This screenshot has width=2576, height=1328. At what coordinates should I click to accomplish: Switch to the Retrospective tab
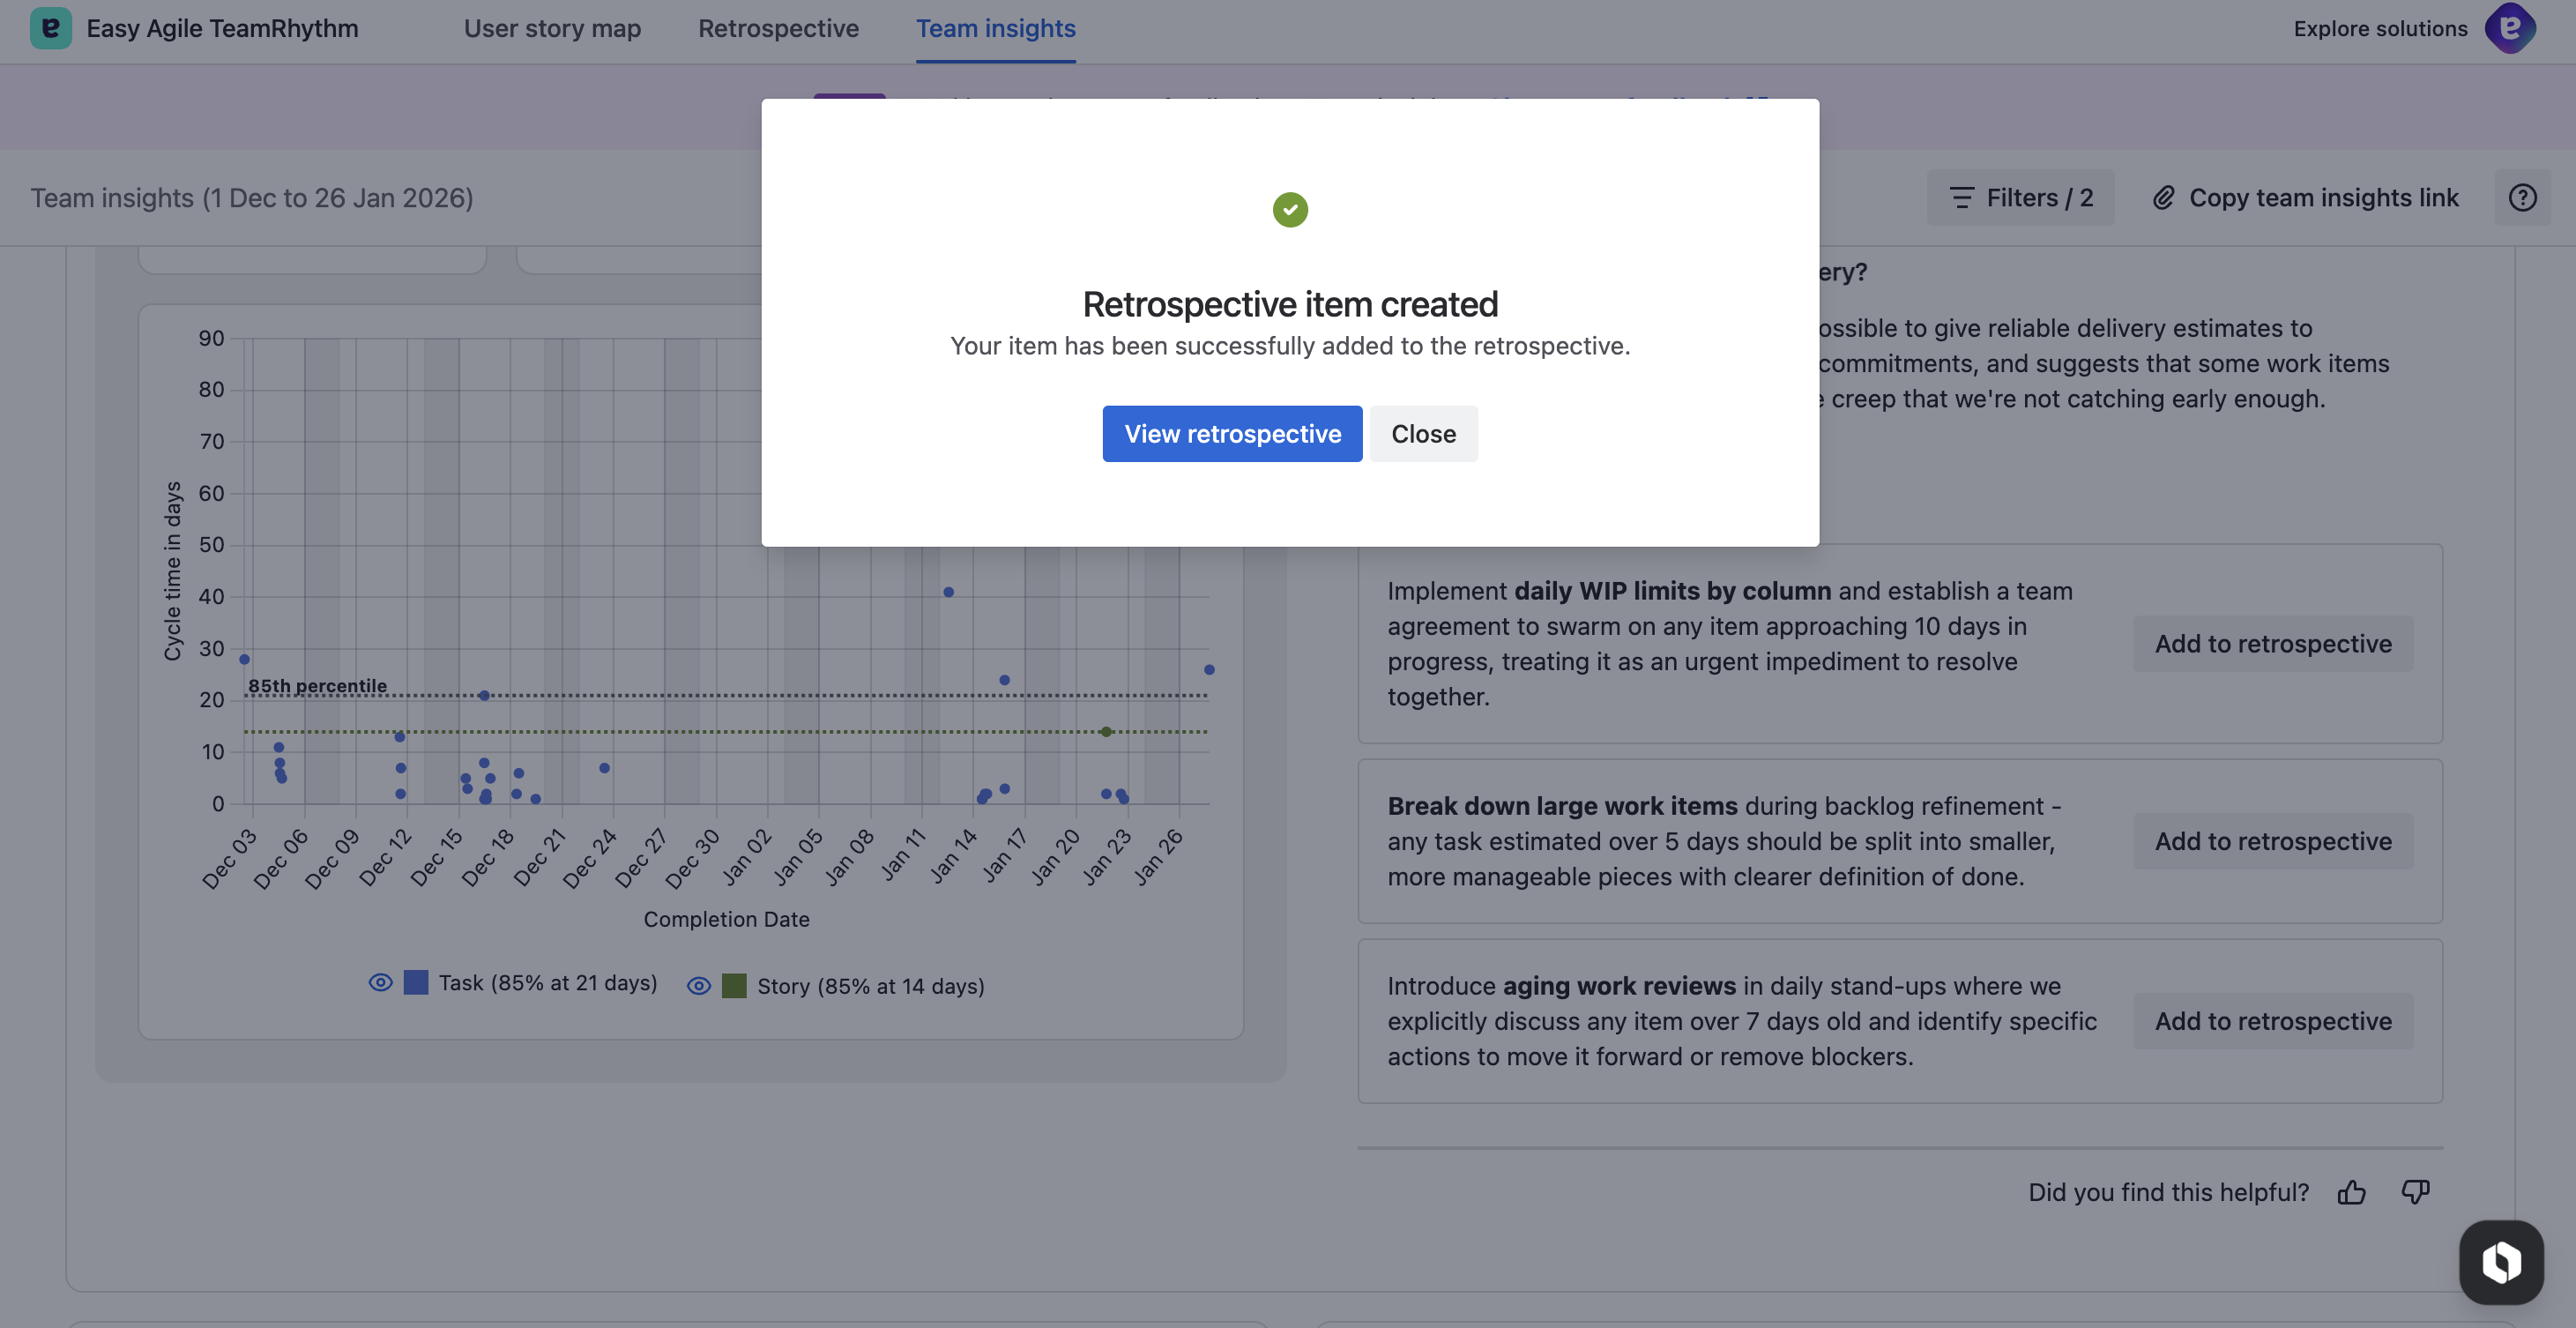778,29
